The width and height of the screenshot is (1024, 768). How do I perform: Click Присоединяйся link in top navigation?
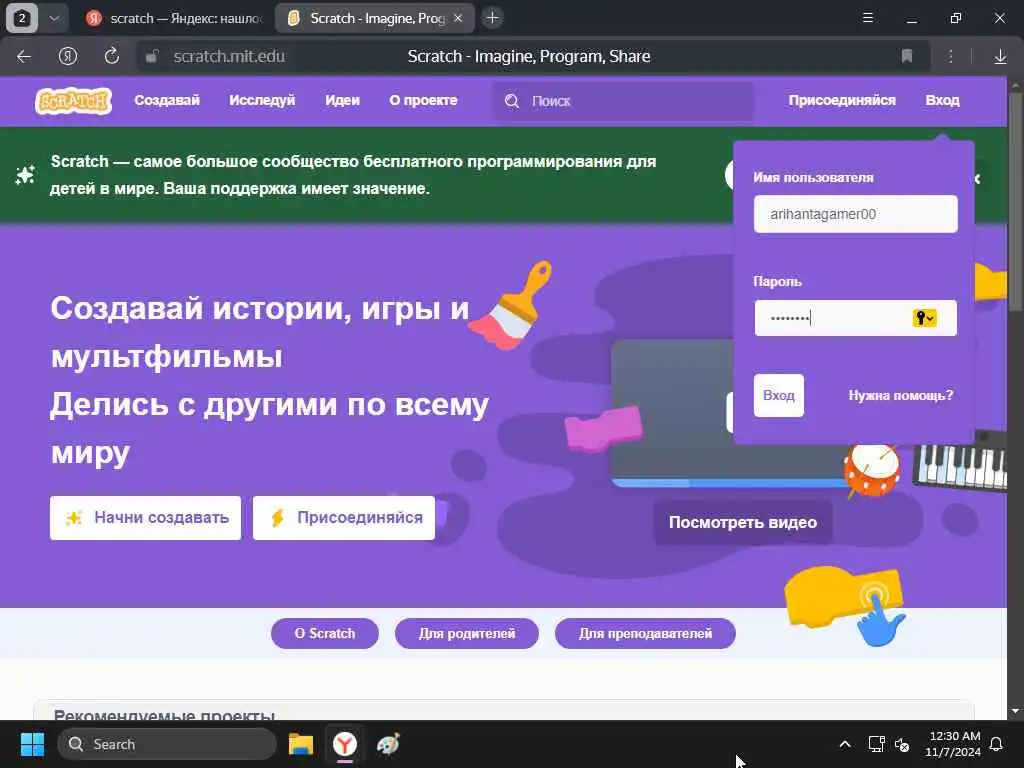tap(842, 101)
